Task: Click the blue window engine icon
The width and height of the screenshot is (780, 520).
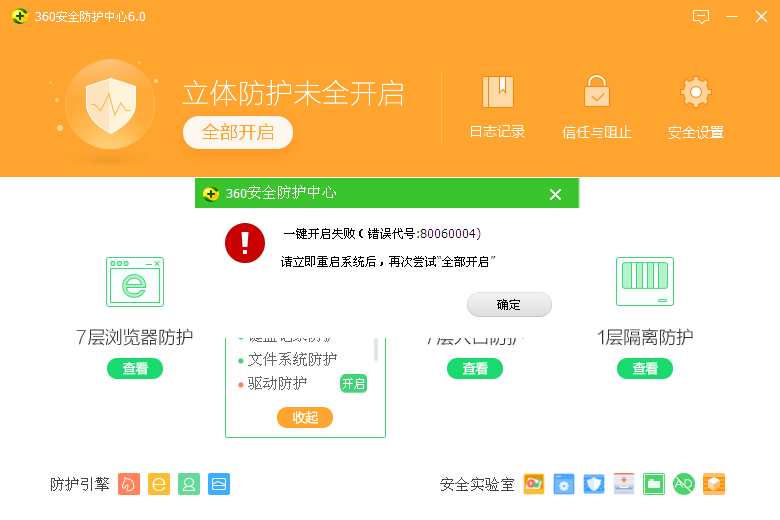Action: 218,484
